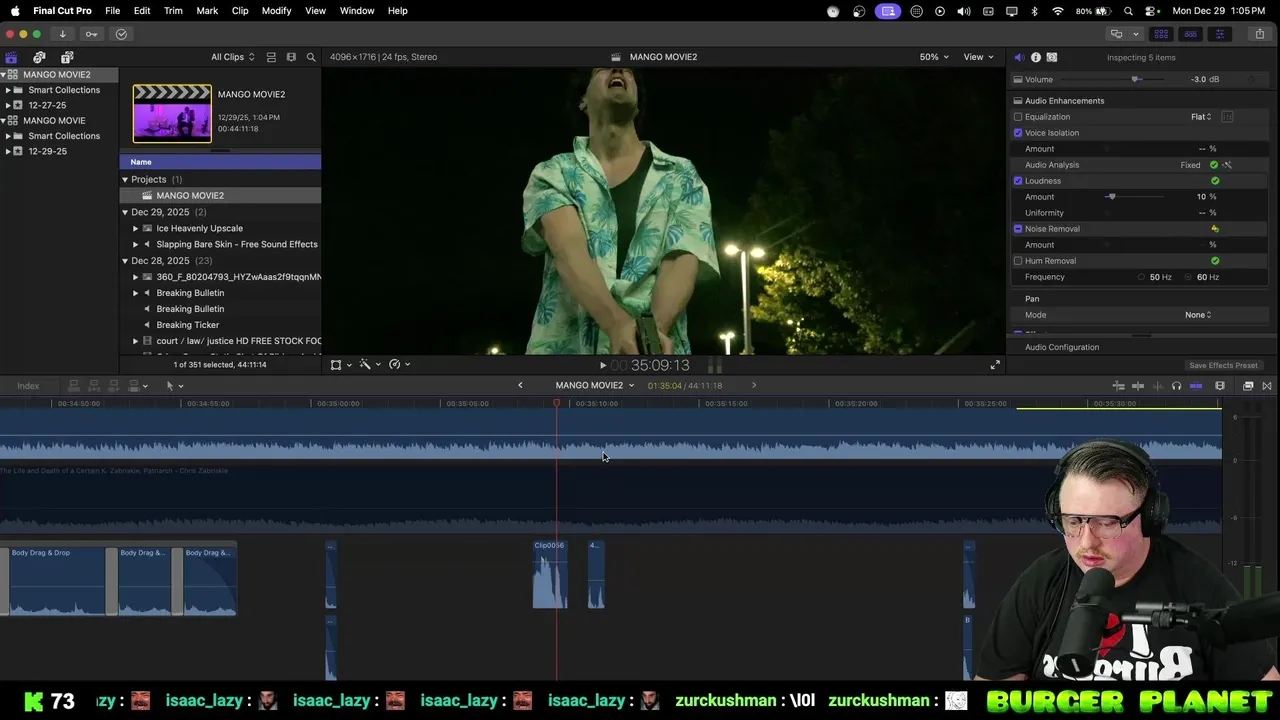Screen dimensions: 1280x720
Task: Show the Transitions browser icon
Action: 1267,386
